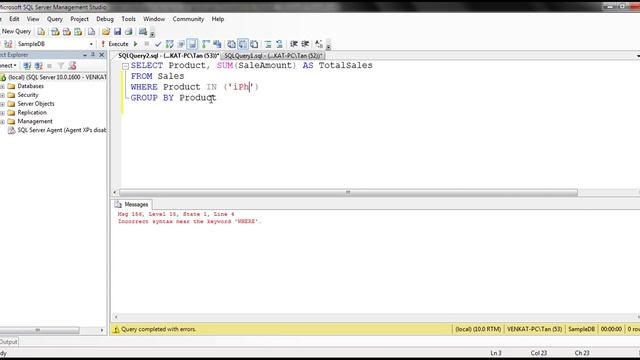This screenshot has width=640, height=360.
Task: Switch output to Results to File
Action: tap(254, 44)
